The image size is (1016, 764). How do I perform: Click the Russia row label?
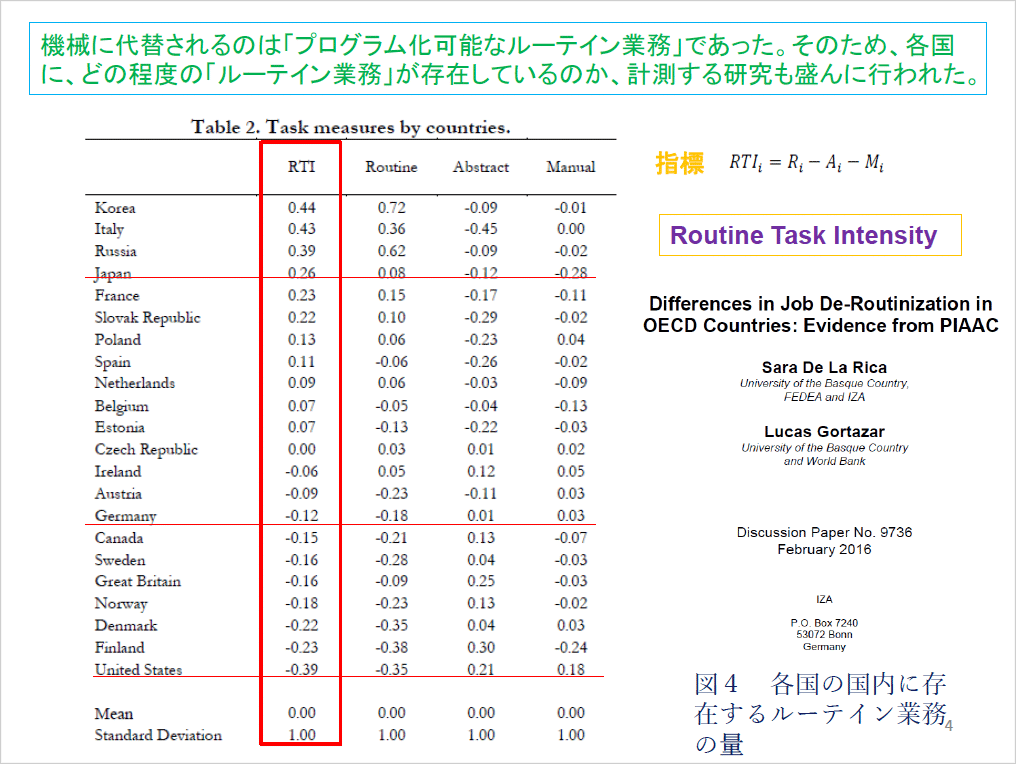(x=115, y=251)
